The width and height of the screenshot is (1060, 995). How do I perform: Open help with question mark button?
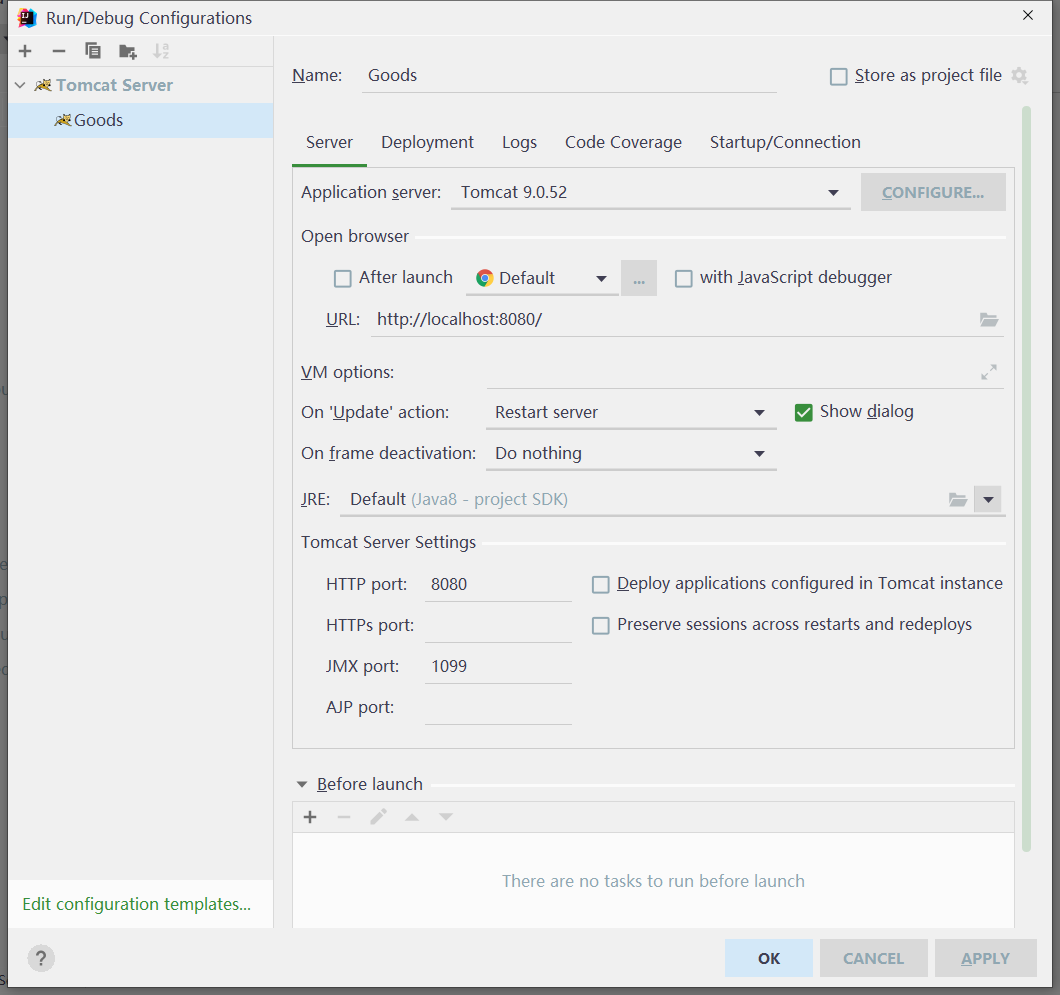[41, 958]
